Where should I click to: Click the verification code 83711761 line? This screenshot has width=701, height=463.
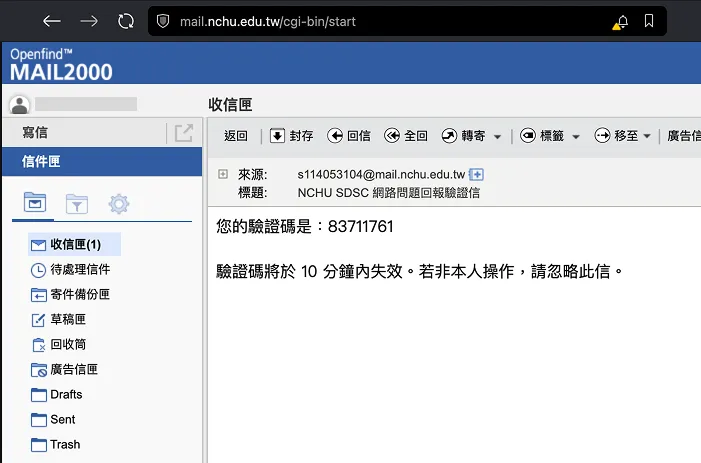(304, 227)
